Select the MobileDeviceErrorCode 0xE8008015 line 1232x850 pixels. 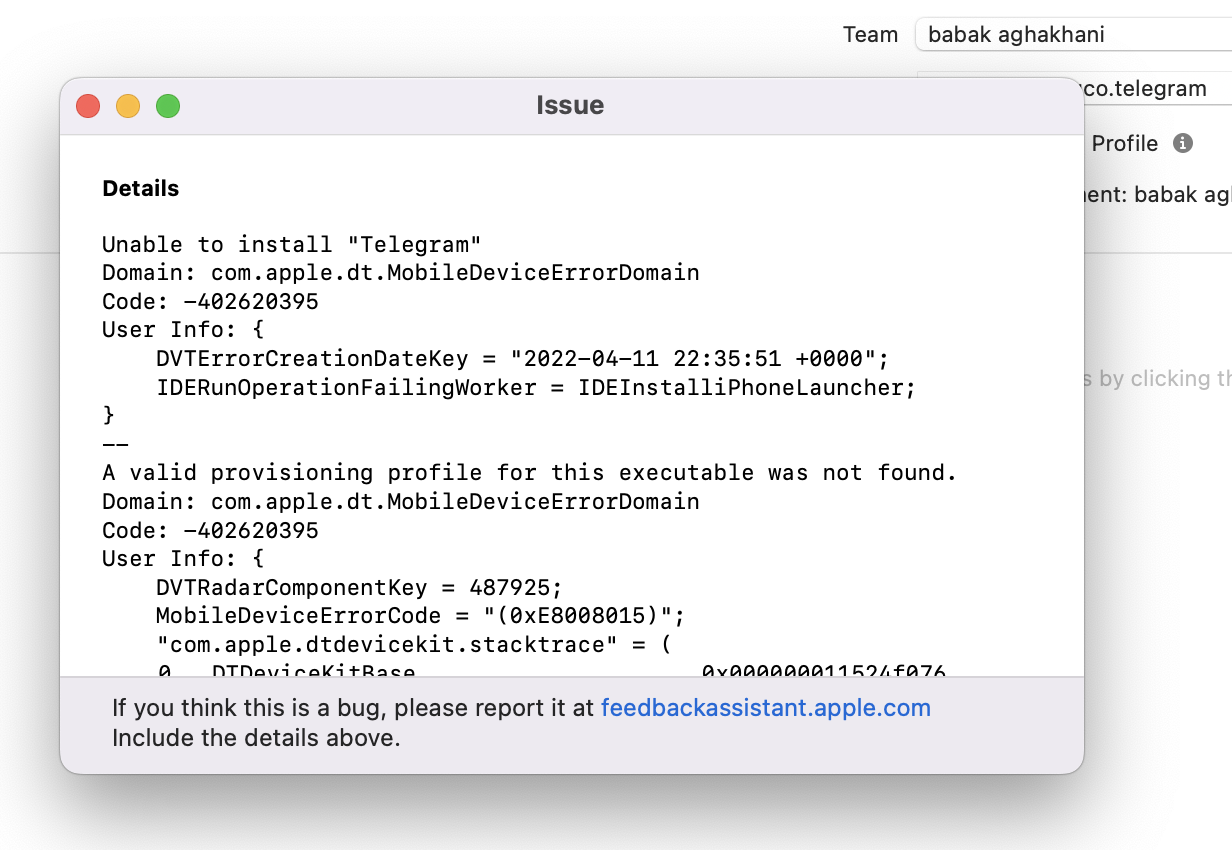[x=419, y=616]
